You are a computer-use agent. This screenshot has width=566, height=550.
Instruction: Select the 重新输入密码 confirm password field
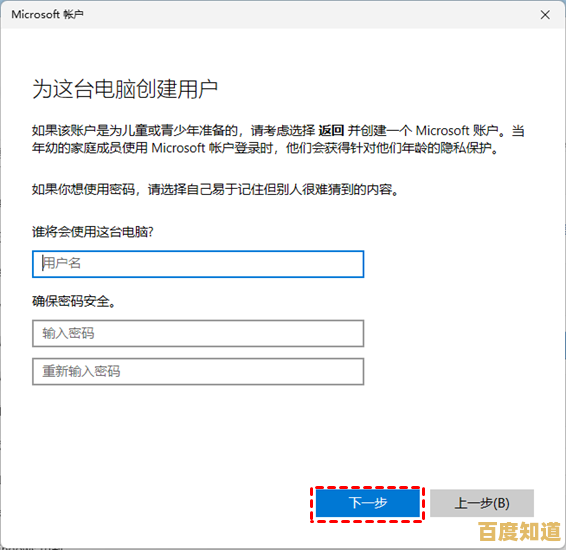coord(198,371)
